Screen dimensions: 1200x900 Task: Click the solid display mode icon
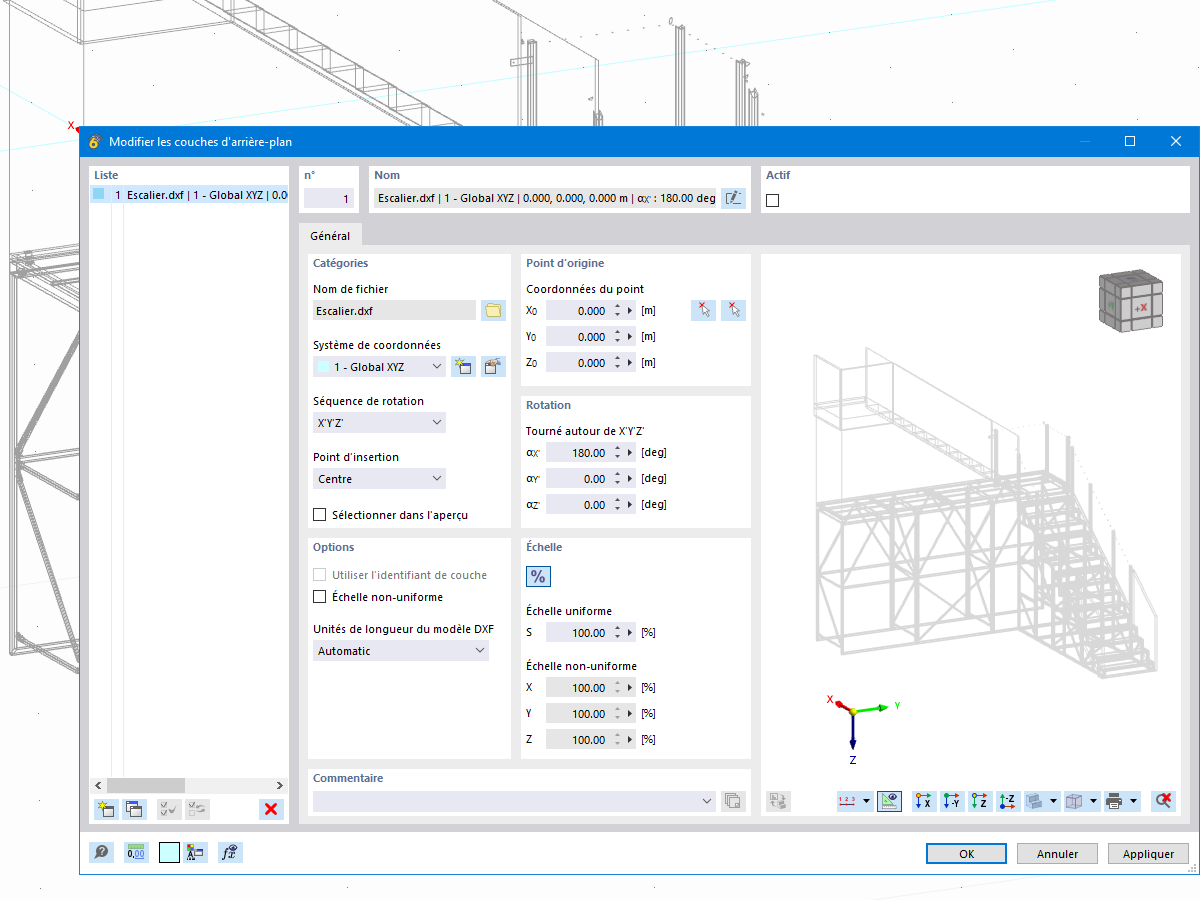[x=1036, y=801]
